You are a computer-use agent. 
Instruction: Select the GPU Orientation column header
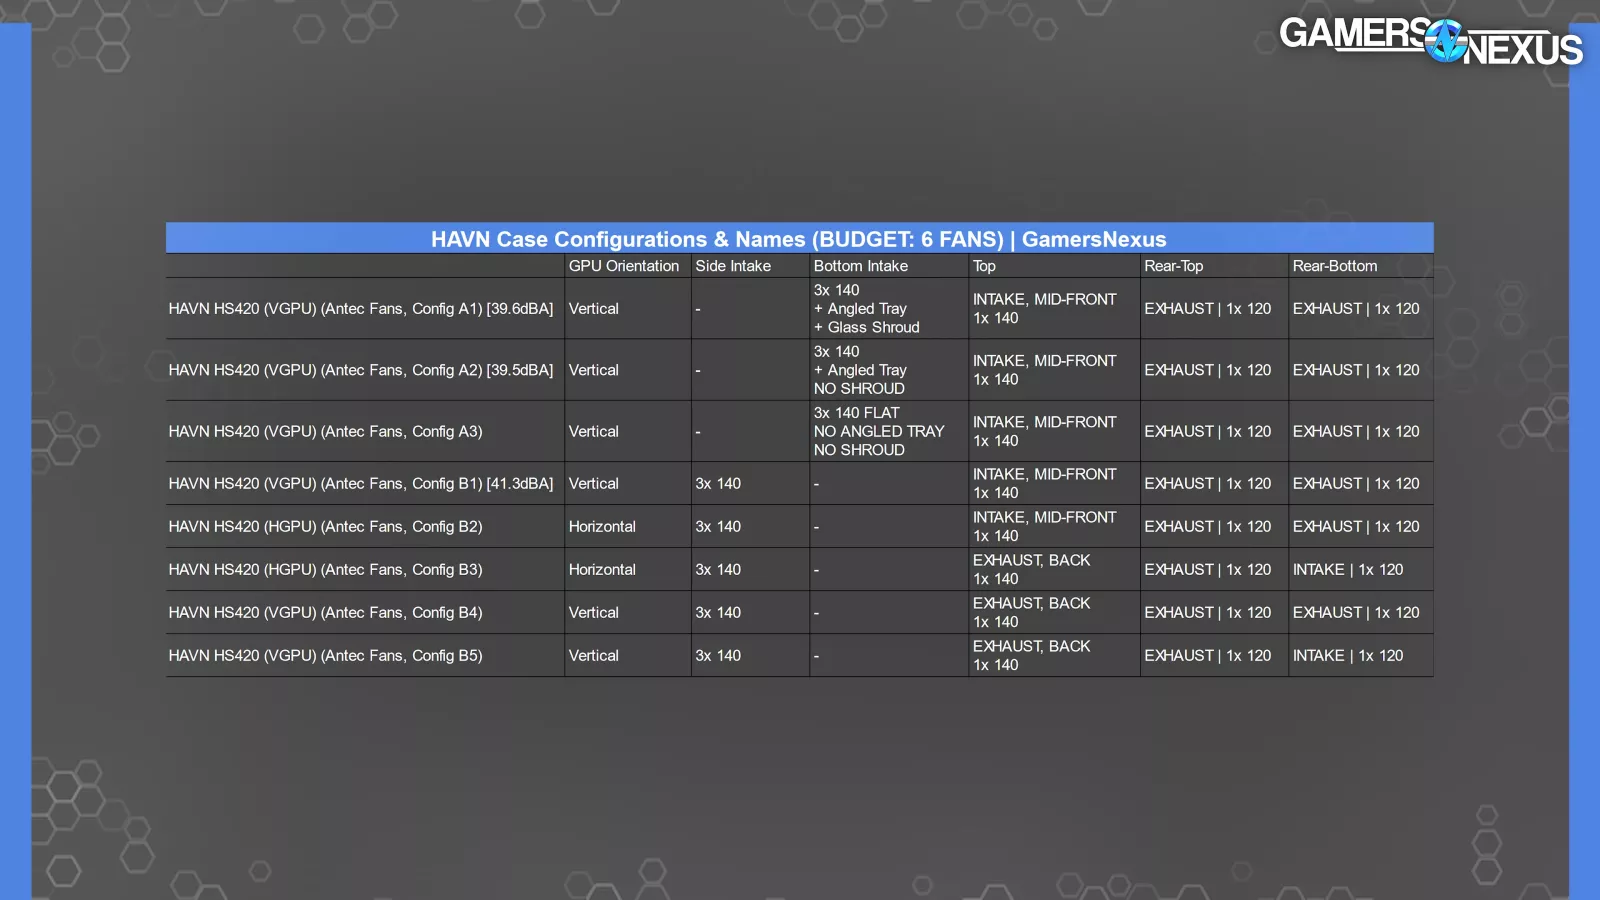coord(623,266)
